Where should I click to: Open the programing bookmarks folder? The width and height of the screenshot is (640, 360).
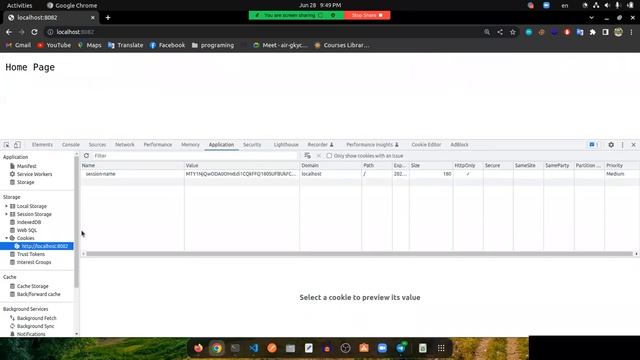(x=213, y=45)
